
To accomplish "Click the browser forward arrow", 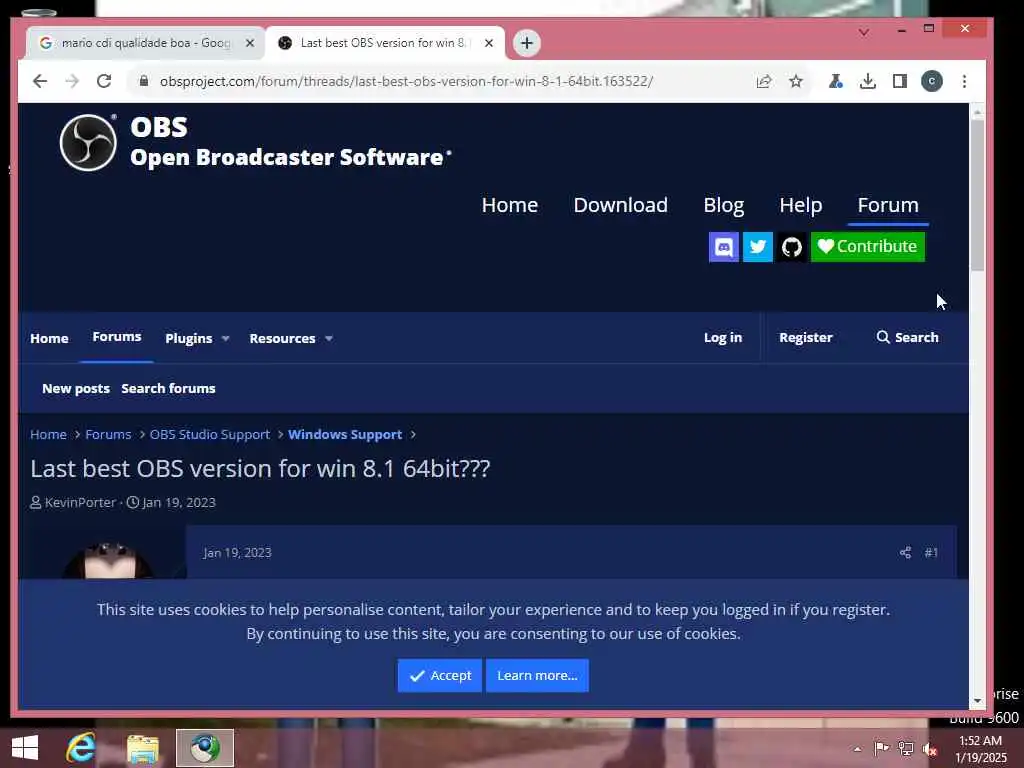I will (72, 81).
